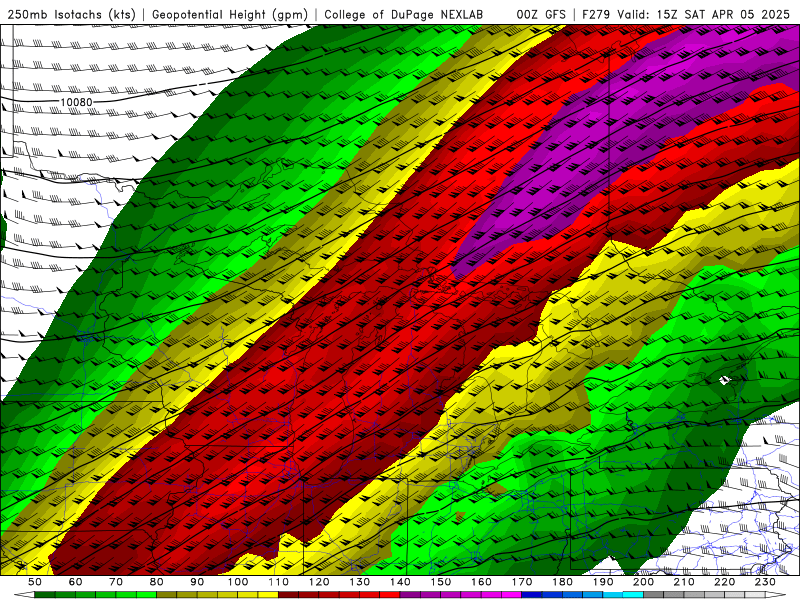The height and width of the screenshot is (600, 800).
Task: Click the 90 value on the legend
Action: (x=197, y=582)
